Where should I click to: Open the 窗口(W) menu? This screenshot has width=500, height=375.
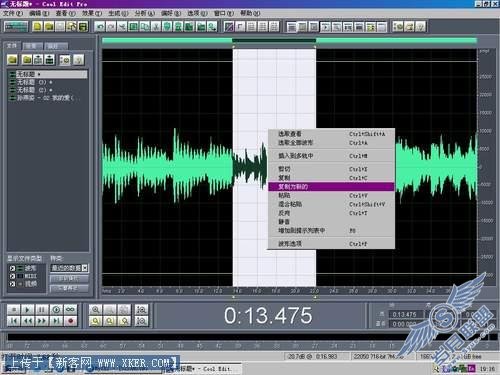pos(224,13)
